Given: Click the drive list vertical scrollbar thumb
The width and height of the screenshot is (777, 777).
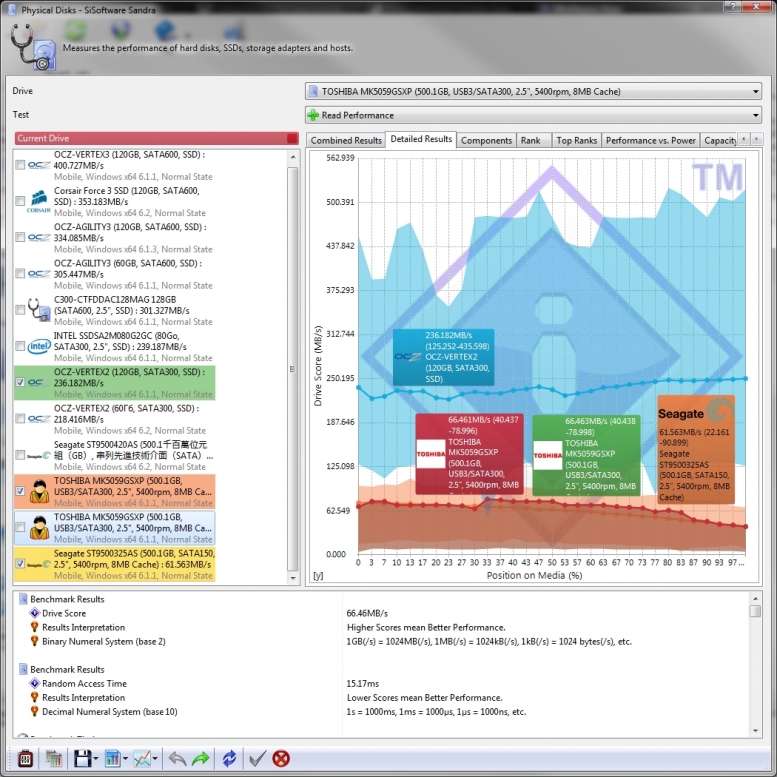Looking at the screenshot, I should (x=293, y=369).
